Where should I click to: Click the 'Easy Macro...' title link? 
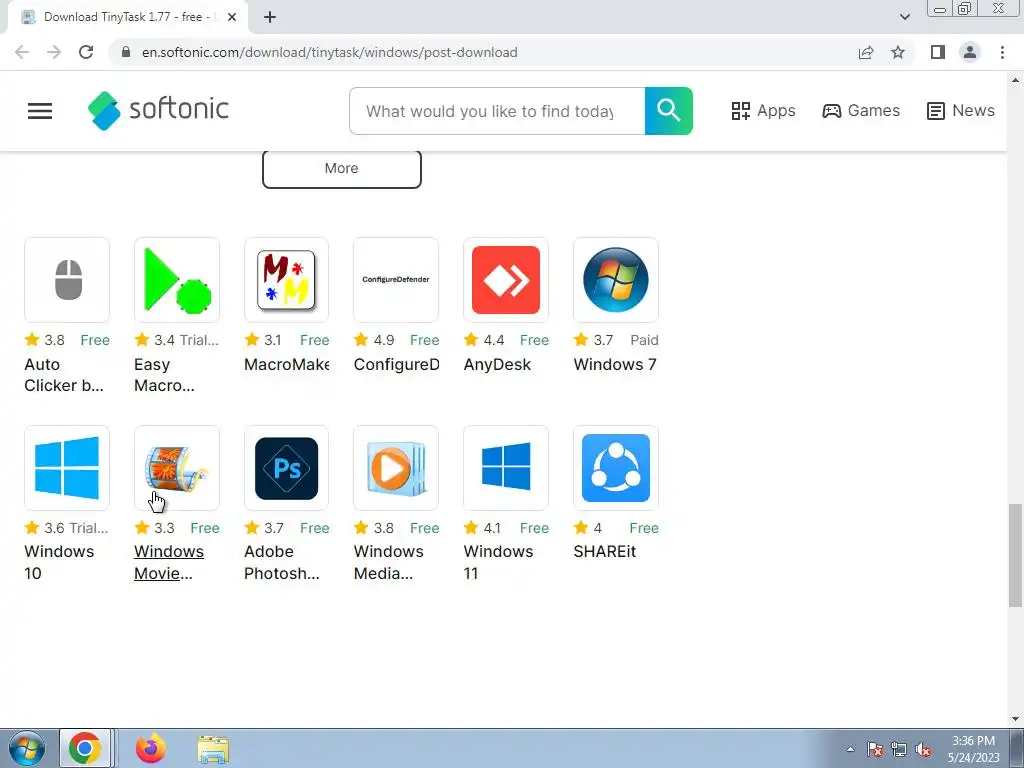[164, 375]
